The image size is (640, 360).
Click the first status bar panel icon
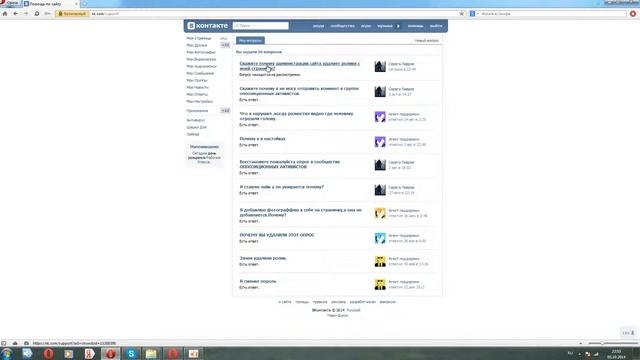pyautogui.click(x=4, y=343)
